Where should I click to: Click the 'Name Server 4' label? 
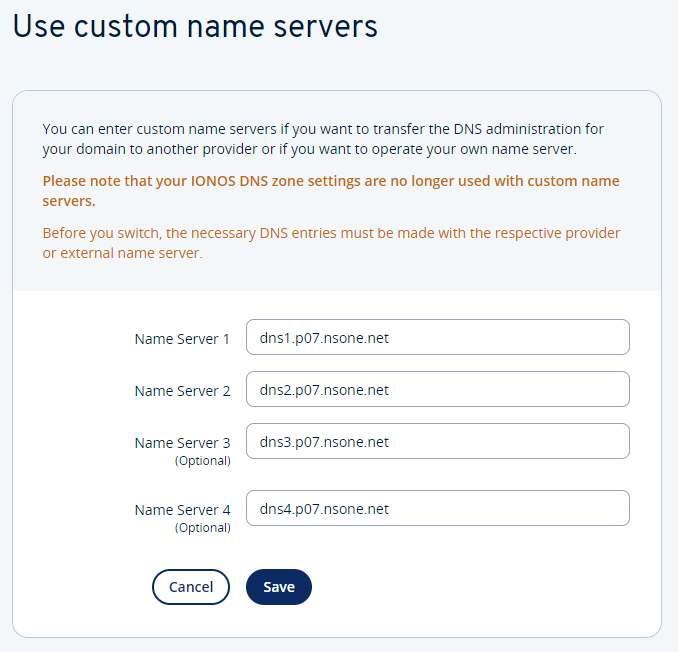coord(182,510)
